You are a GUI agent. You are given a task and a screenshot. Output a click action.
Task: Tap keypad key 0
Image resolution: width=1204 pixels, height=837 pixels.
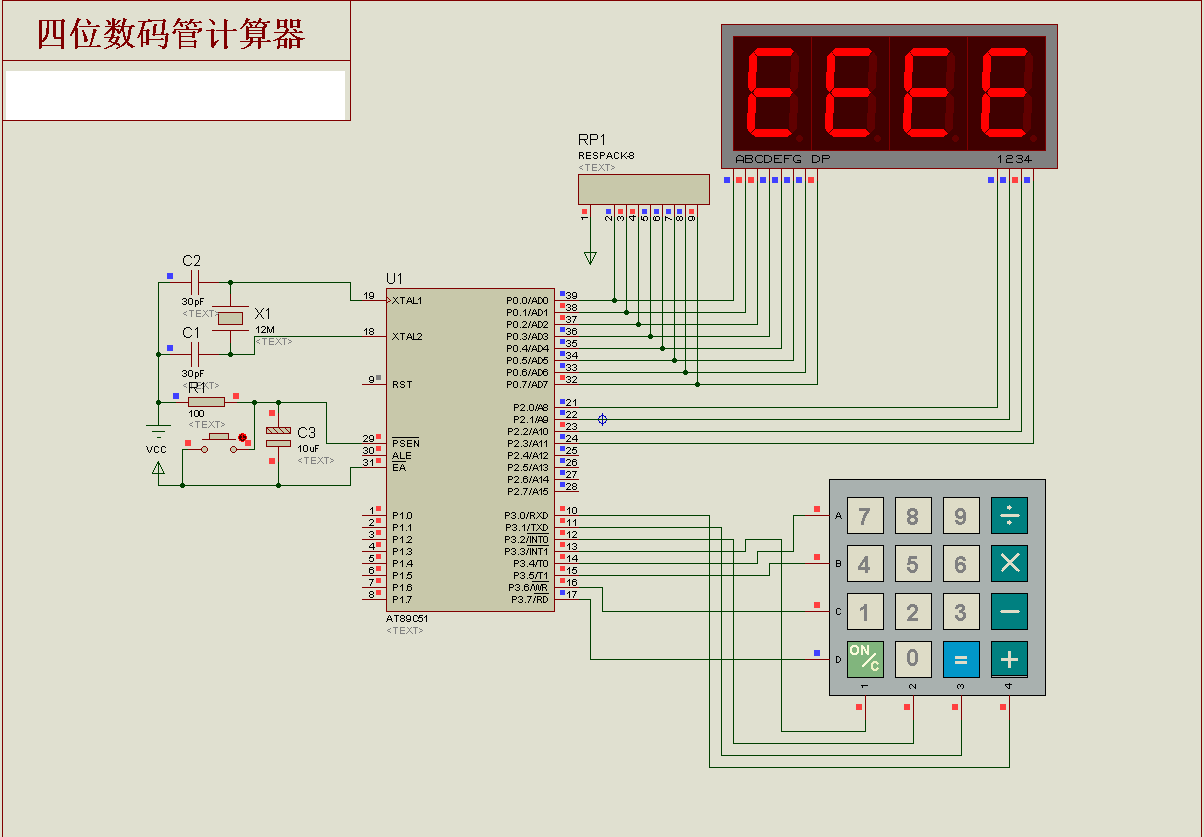[x=913, y=659]
